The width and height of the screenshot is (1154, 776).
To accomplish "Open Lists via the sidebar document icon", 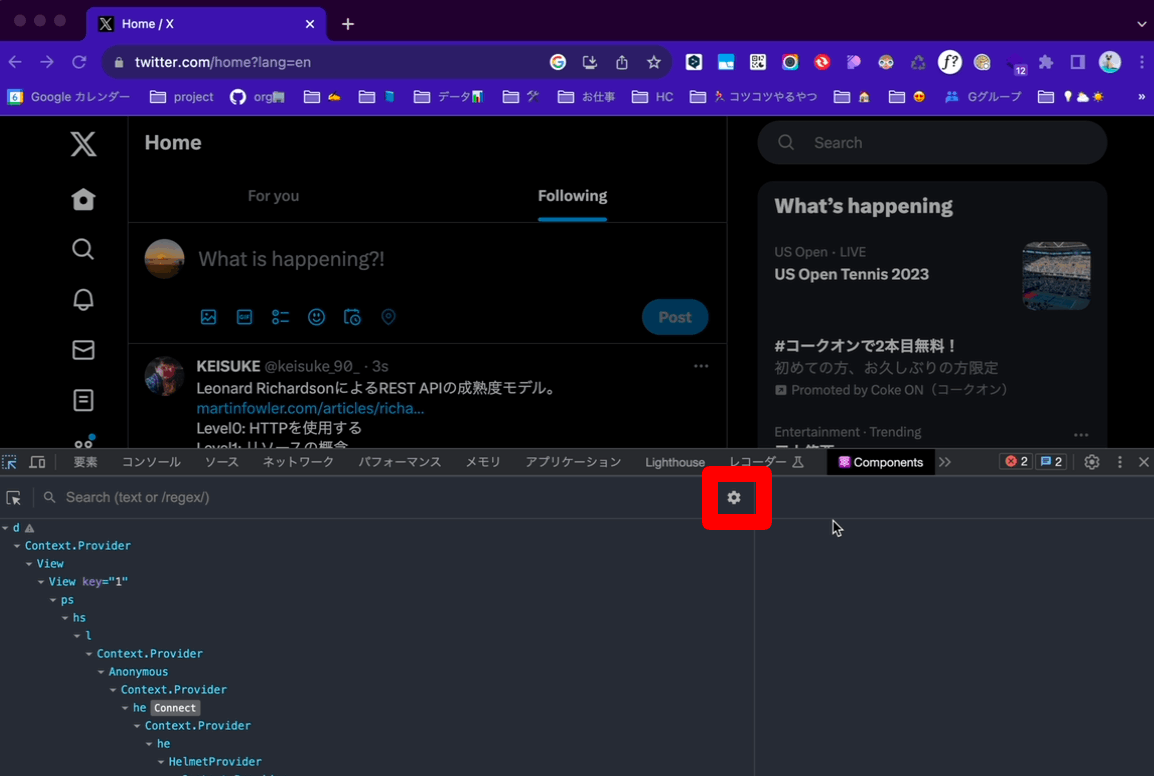I will (83, 400).
